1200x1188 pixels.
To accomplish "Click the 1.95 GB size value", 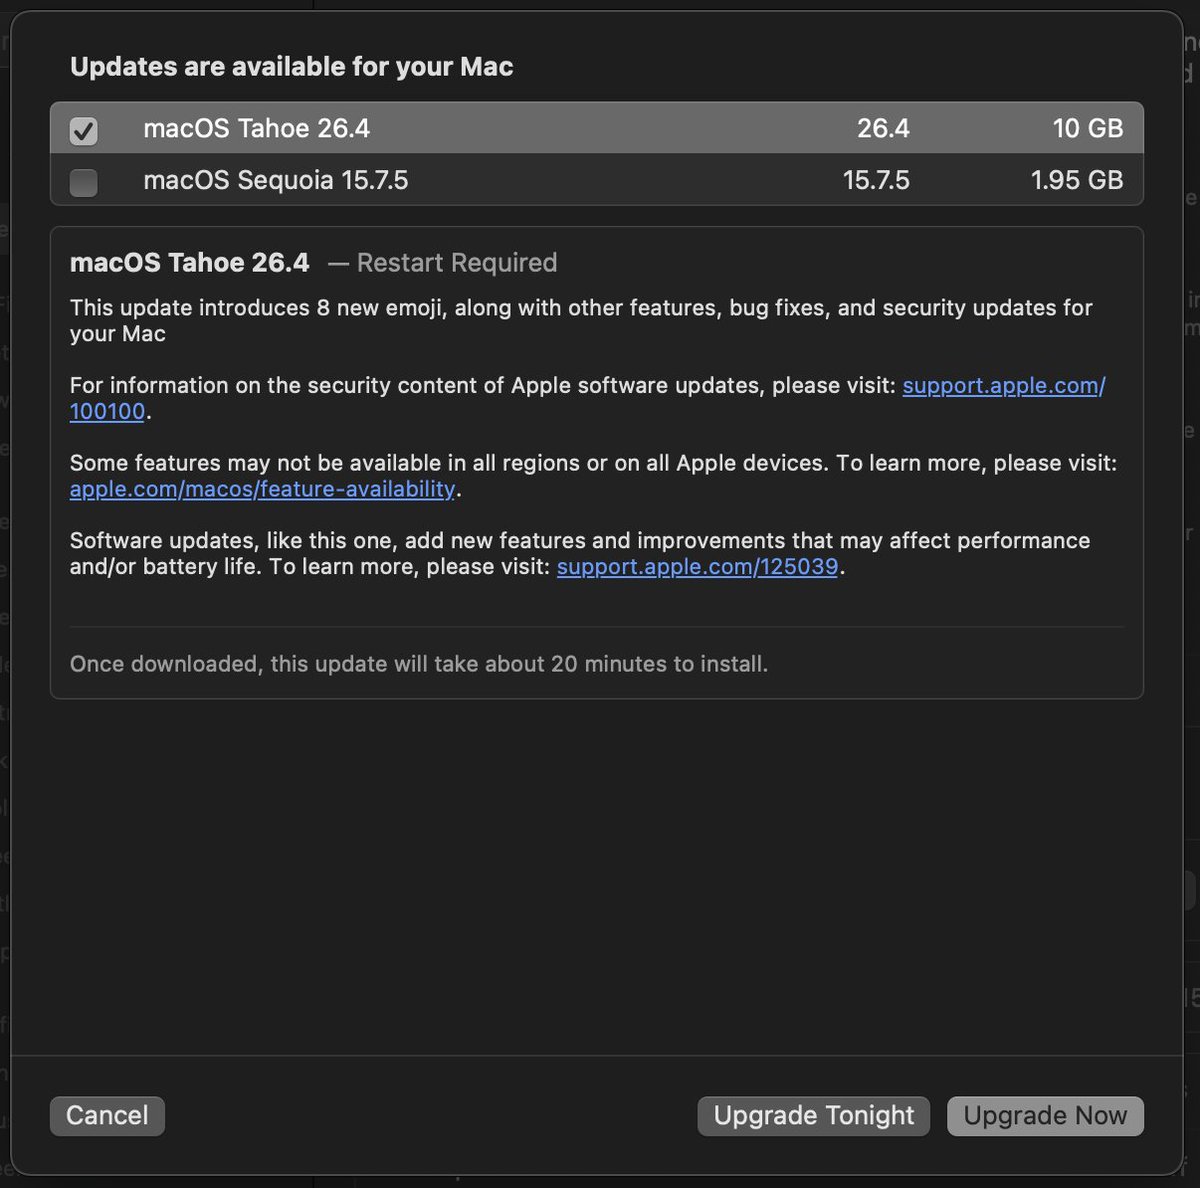I will pos(1077,180).
